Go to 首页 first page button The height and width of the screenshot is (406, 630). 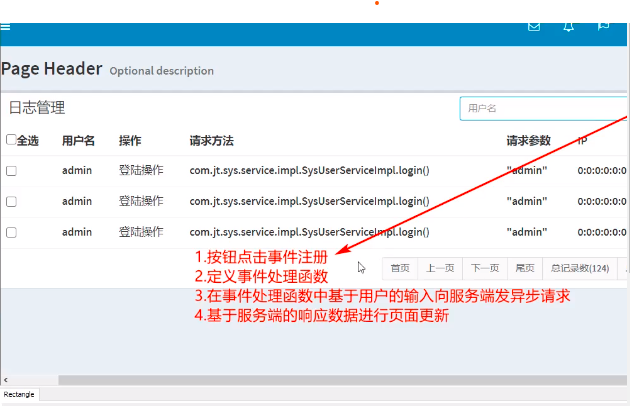400,268
